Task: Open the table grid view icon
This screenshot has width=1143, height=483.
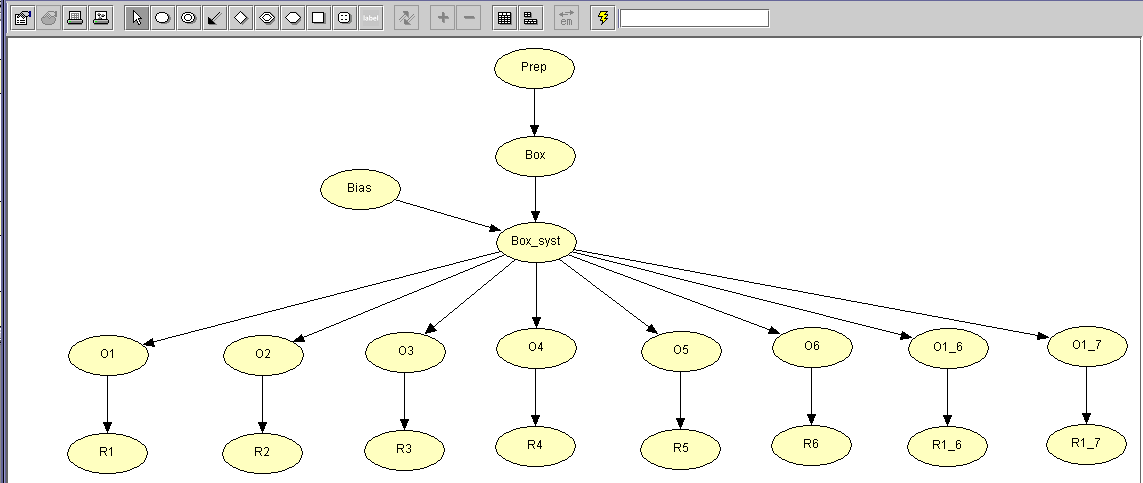Action: (x=505, y=18)
